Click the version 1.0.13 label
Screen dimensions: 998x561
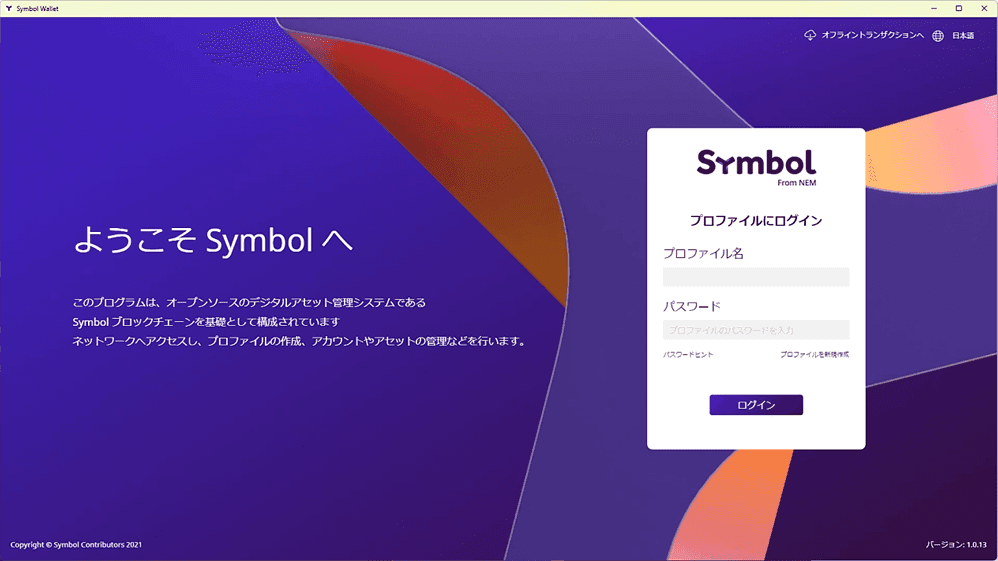coord(956,544)
